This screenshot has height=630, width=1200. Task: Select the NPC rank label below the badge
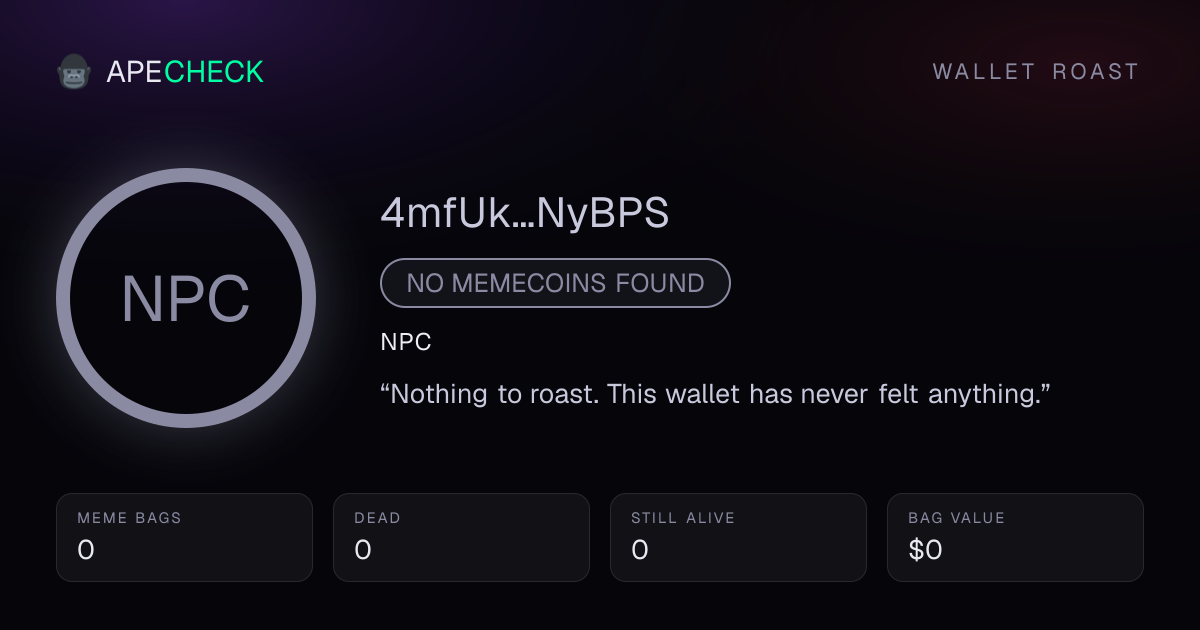(406, 342)
